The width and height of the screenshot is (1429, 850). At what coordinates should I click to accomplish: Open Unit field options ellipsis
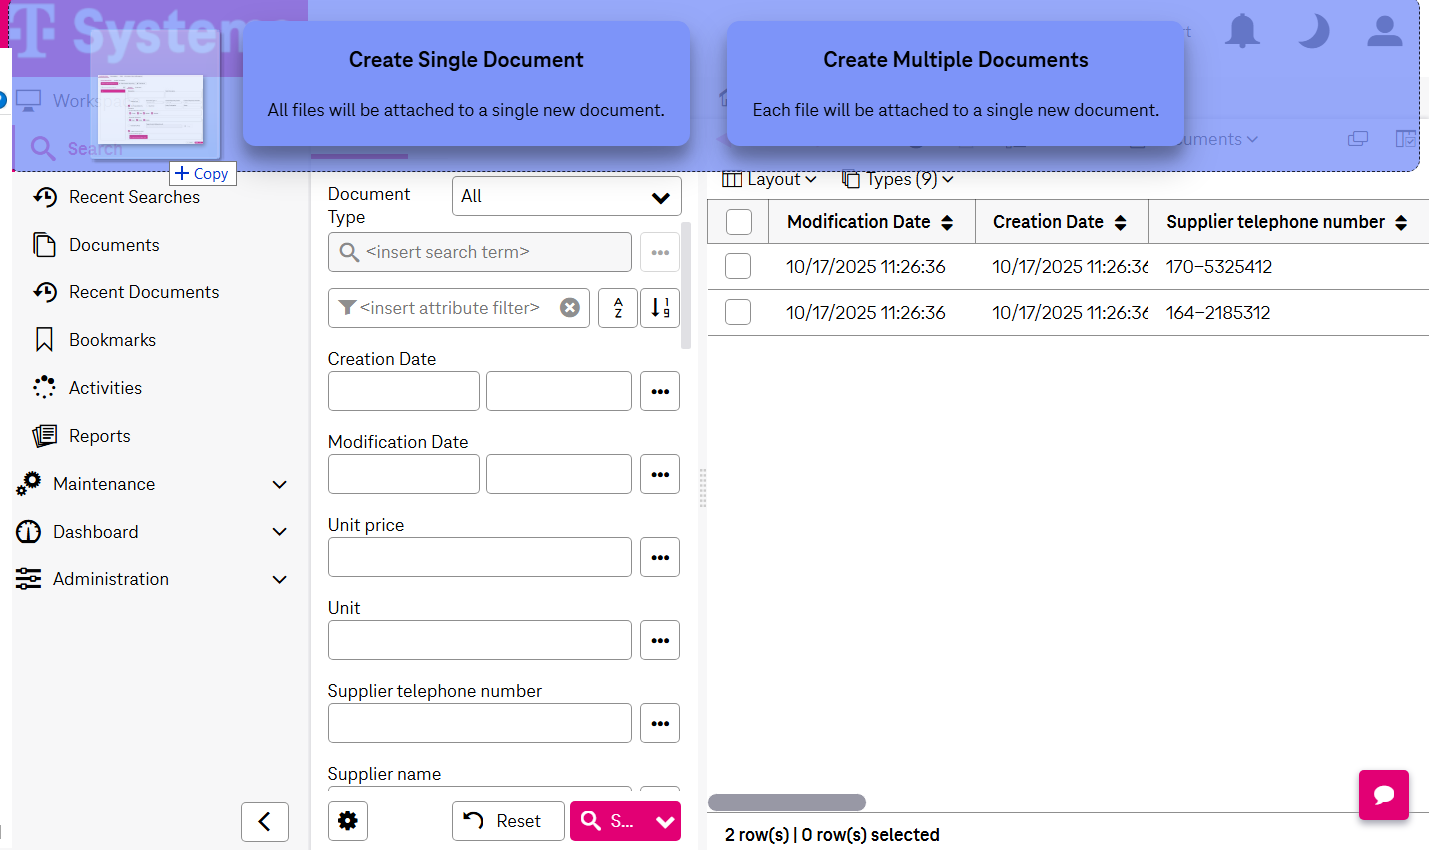click(x=660, y=640)
